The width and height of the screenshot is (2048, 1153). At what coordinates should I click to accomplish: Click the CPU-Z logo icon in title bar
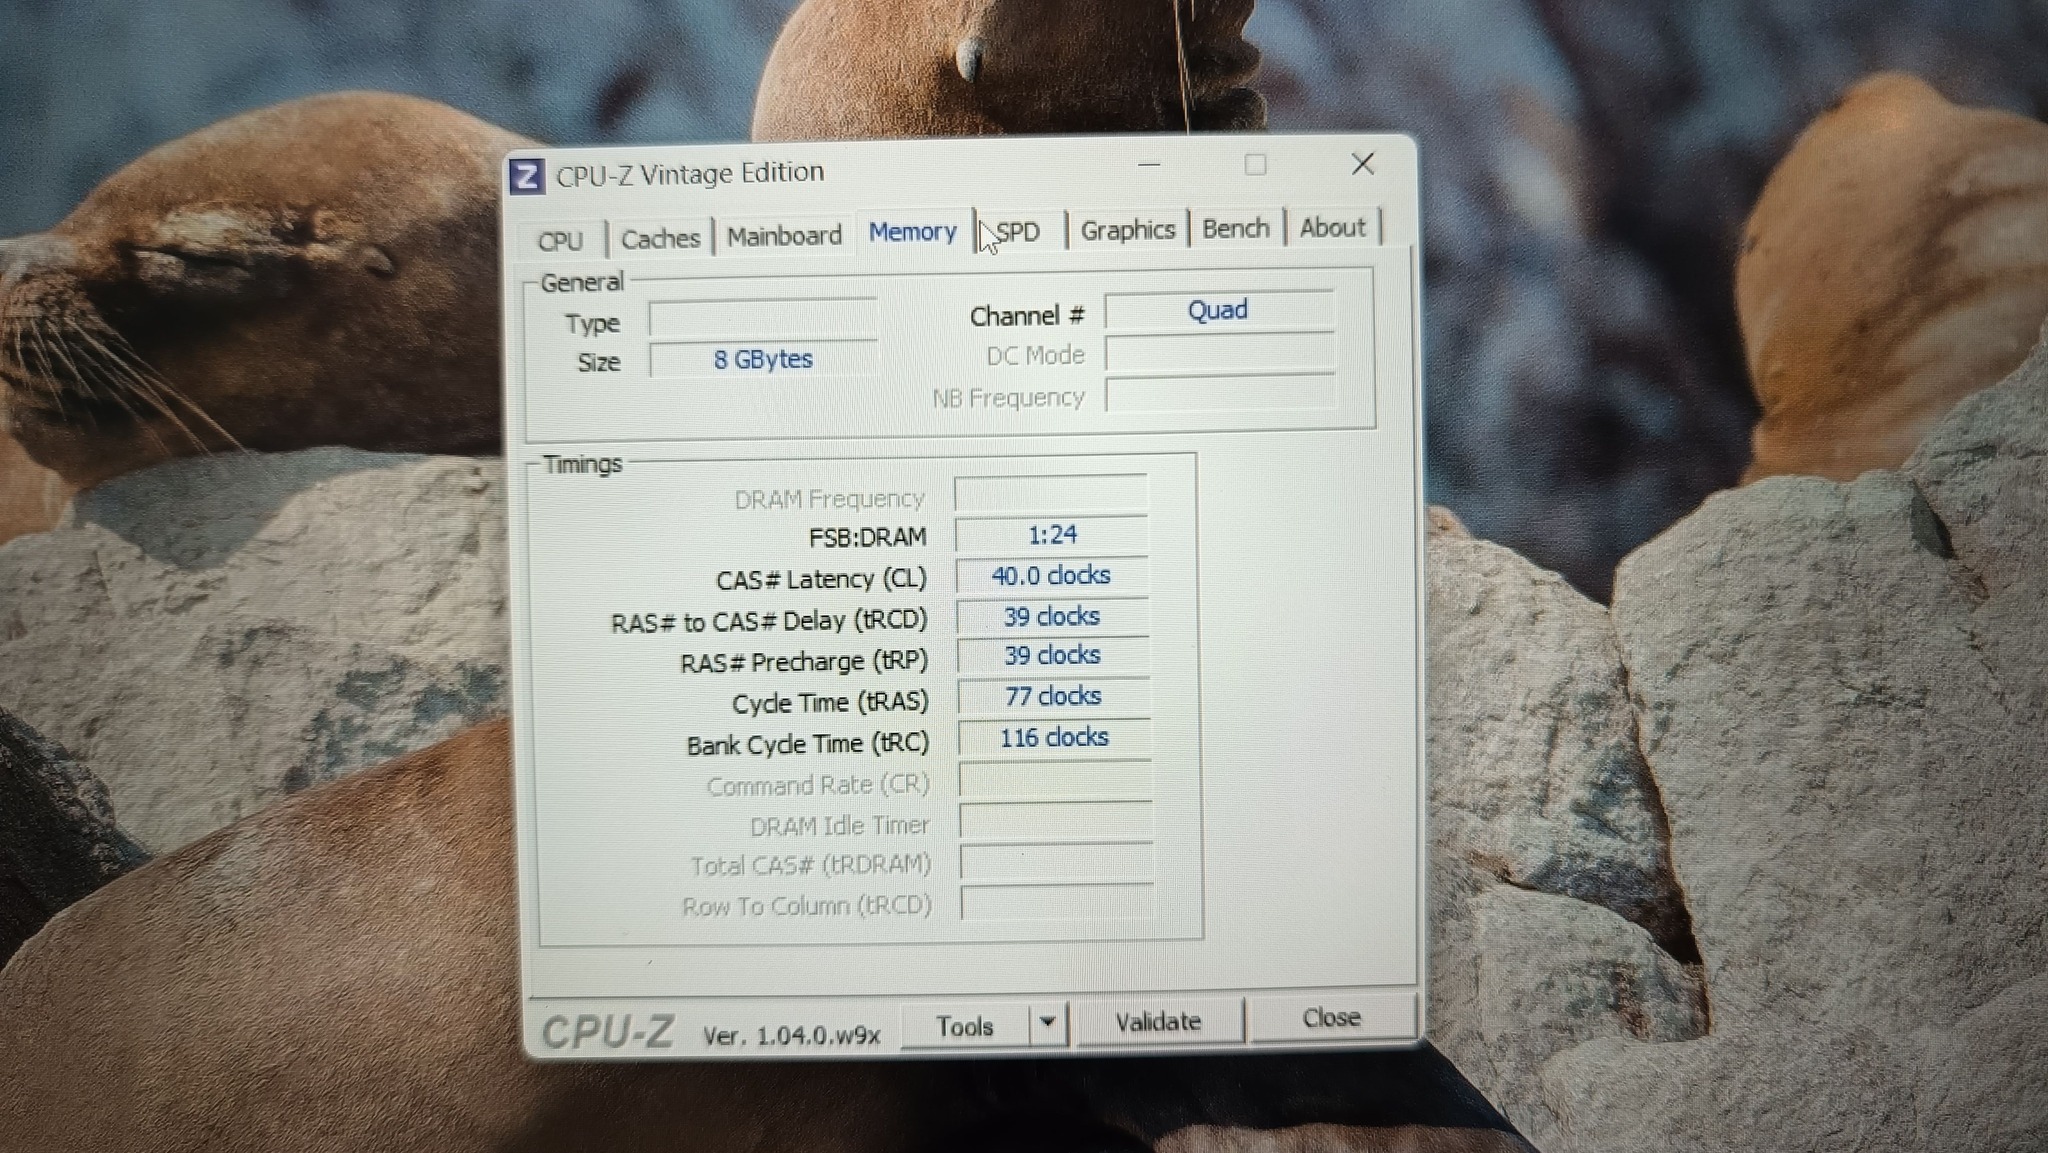(527, 177)
